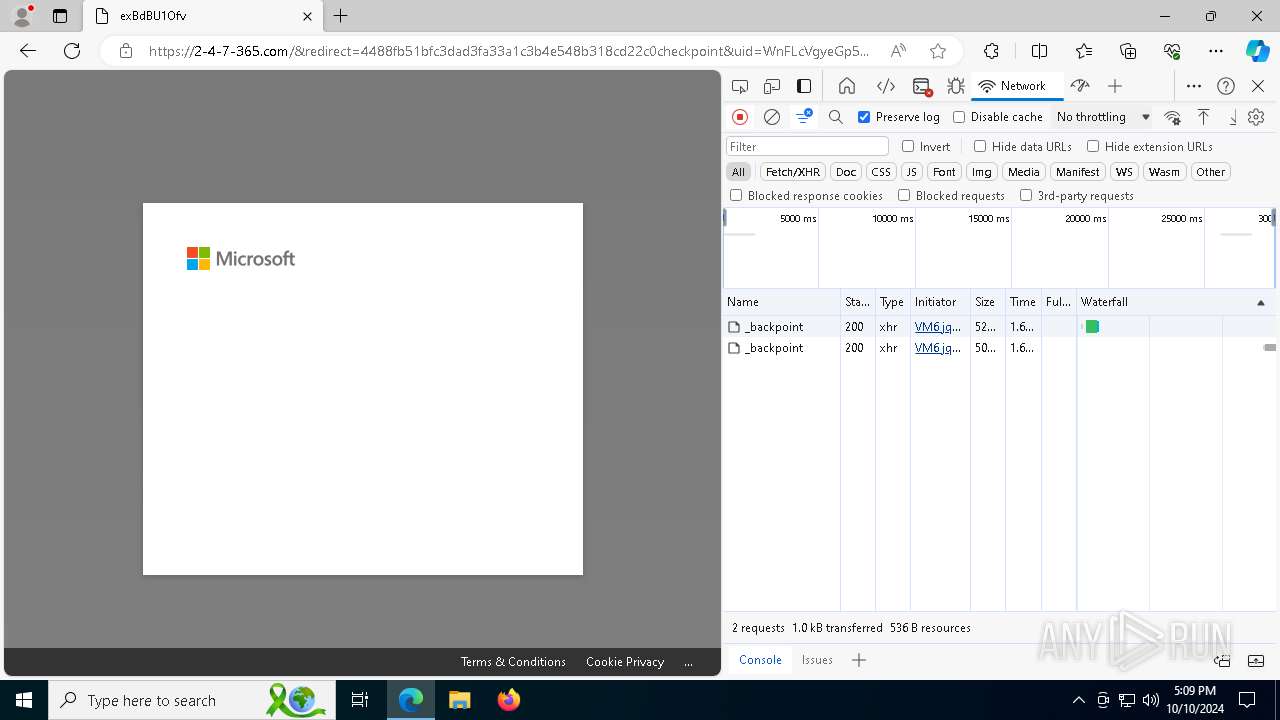Import HAR file upload arrow icon

[x=1204, y=117]
